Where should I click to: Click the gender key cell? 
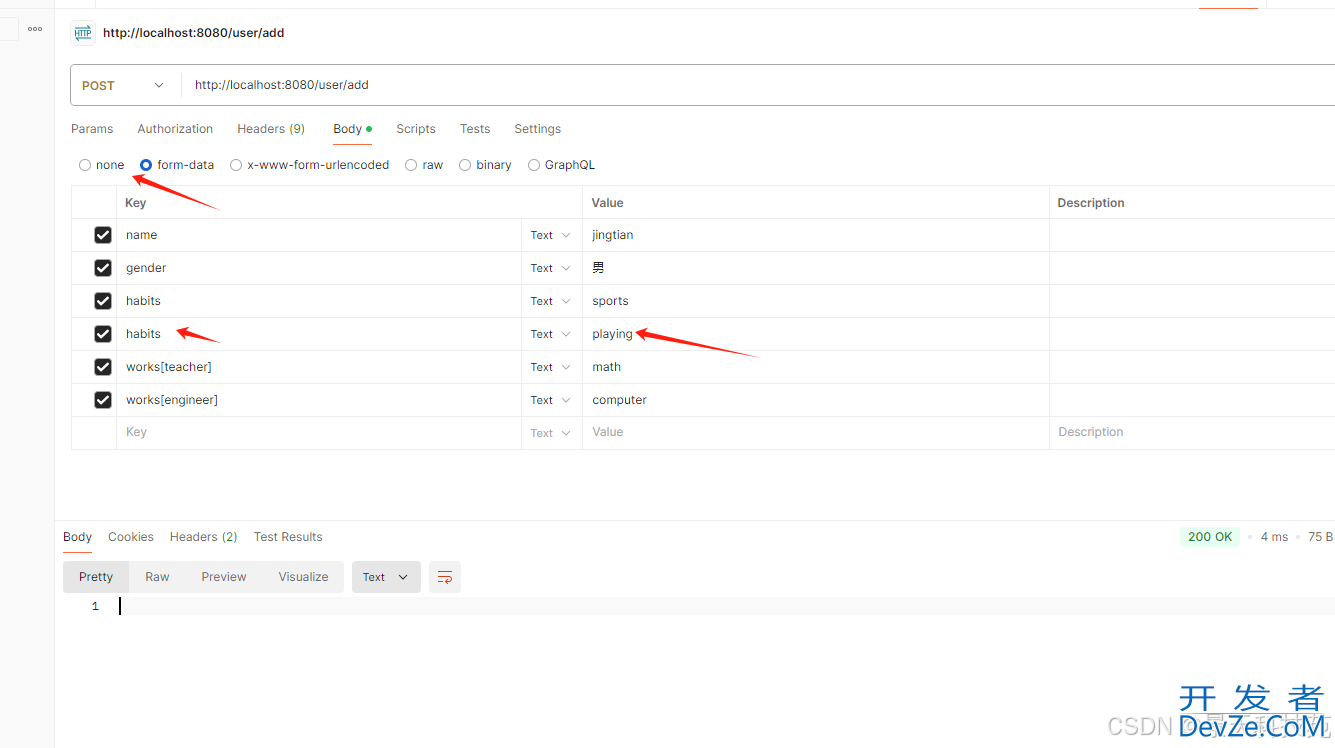click(x=319, y=268)
